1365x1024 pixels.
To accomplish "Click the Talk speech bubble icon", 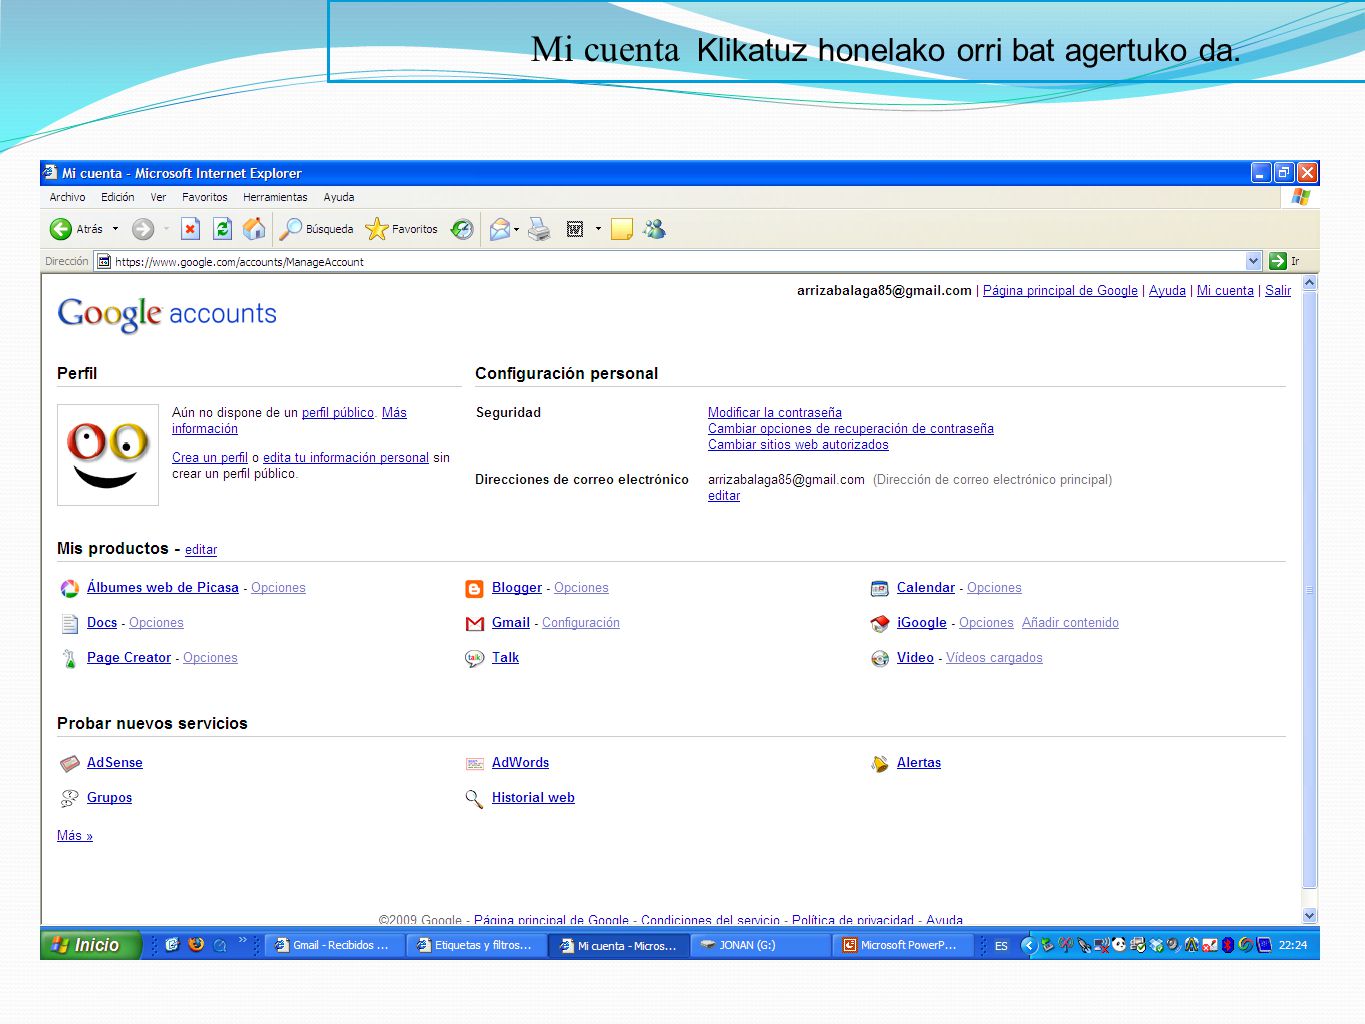I will (474, 659).
